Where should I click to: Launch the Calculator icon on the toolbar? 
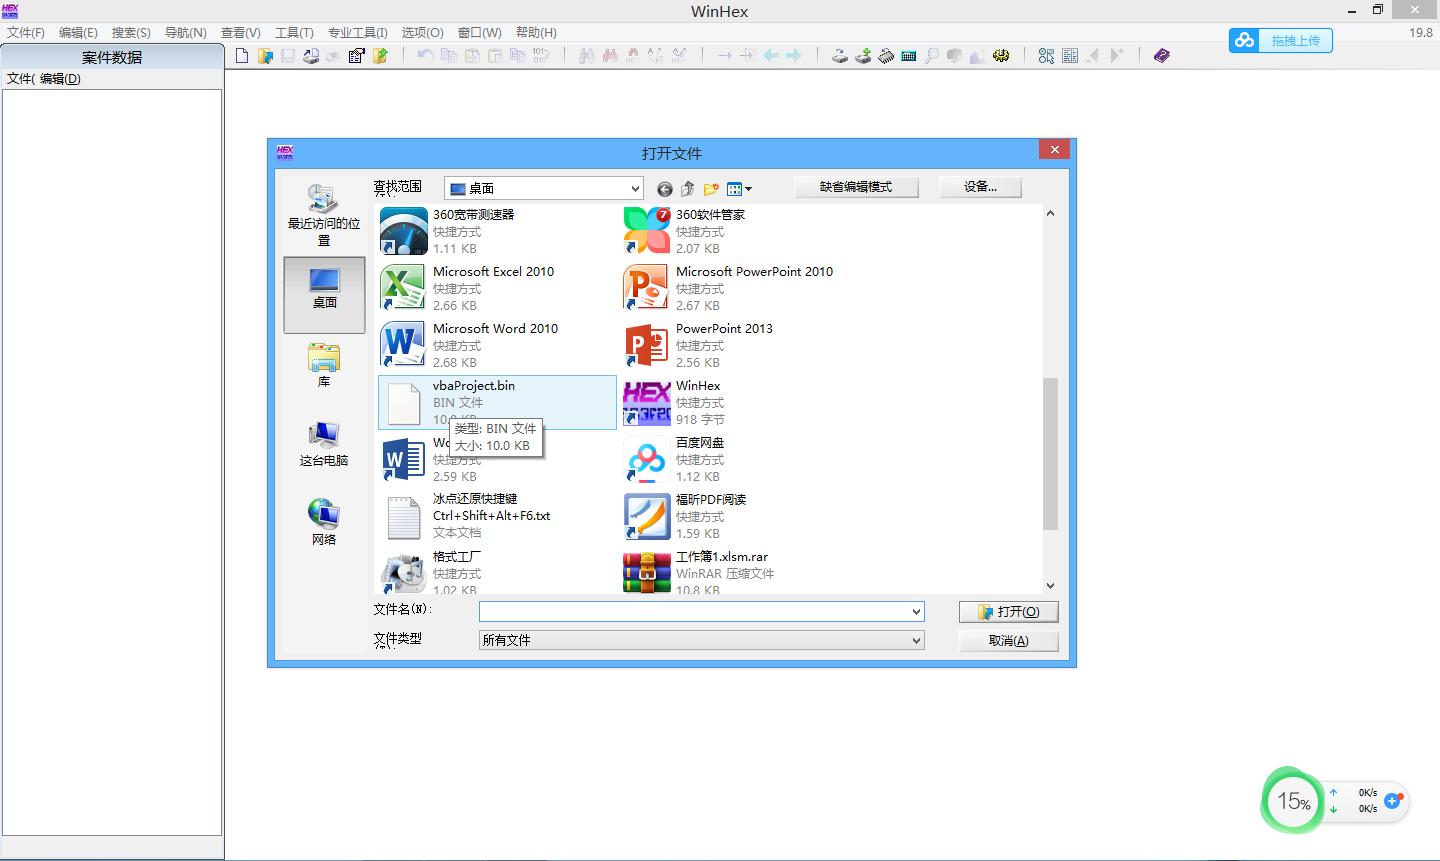click(x=908, y=56)
